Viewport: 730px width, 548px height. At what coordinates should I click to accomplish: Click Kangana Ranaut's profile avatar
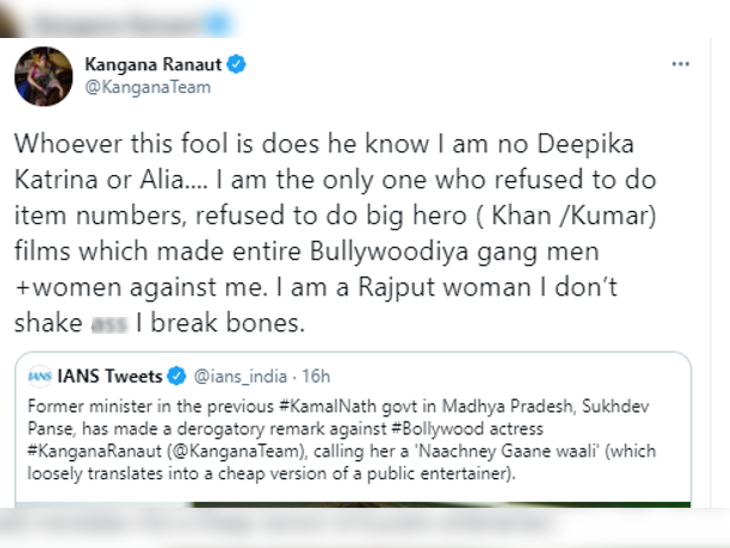43,76
